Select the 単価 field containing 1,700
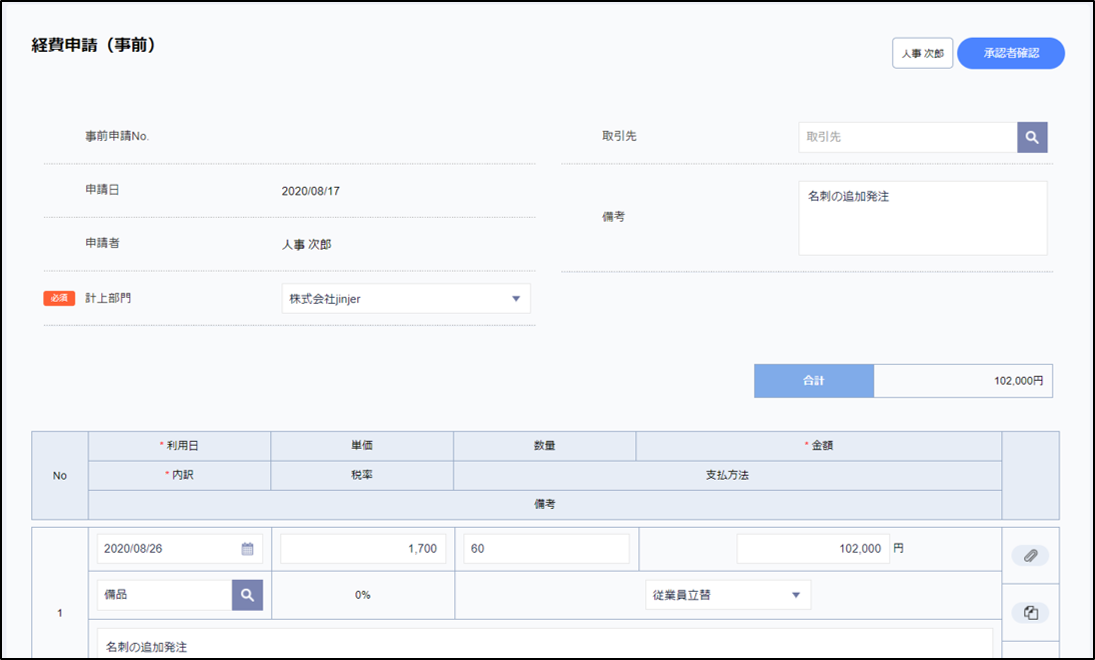The height and width of the screenshot is (660, 1095). click(x=363, y=549)
